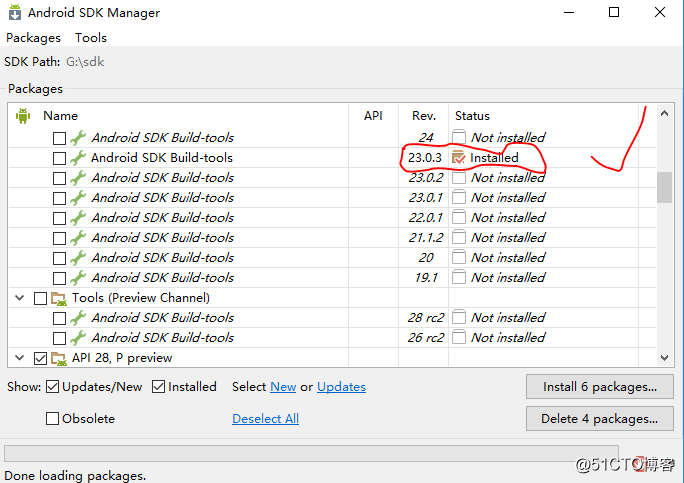Click not-installed status icon for 28 rc2
The image size is (684, 483).
[x=459, y=317]
